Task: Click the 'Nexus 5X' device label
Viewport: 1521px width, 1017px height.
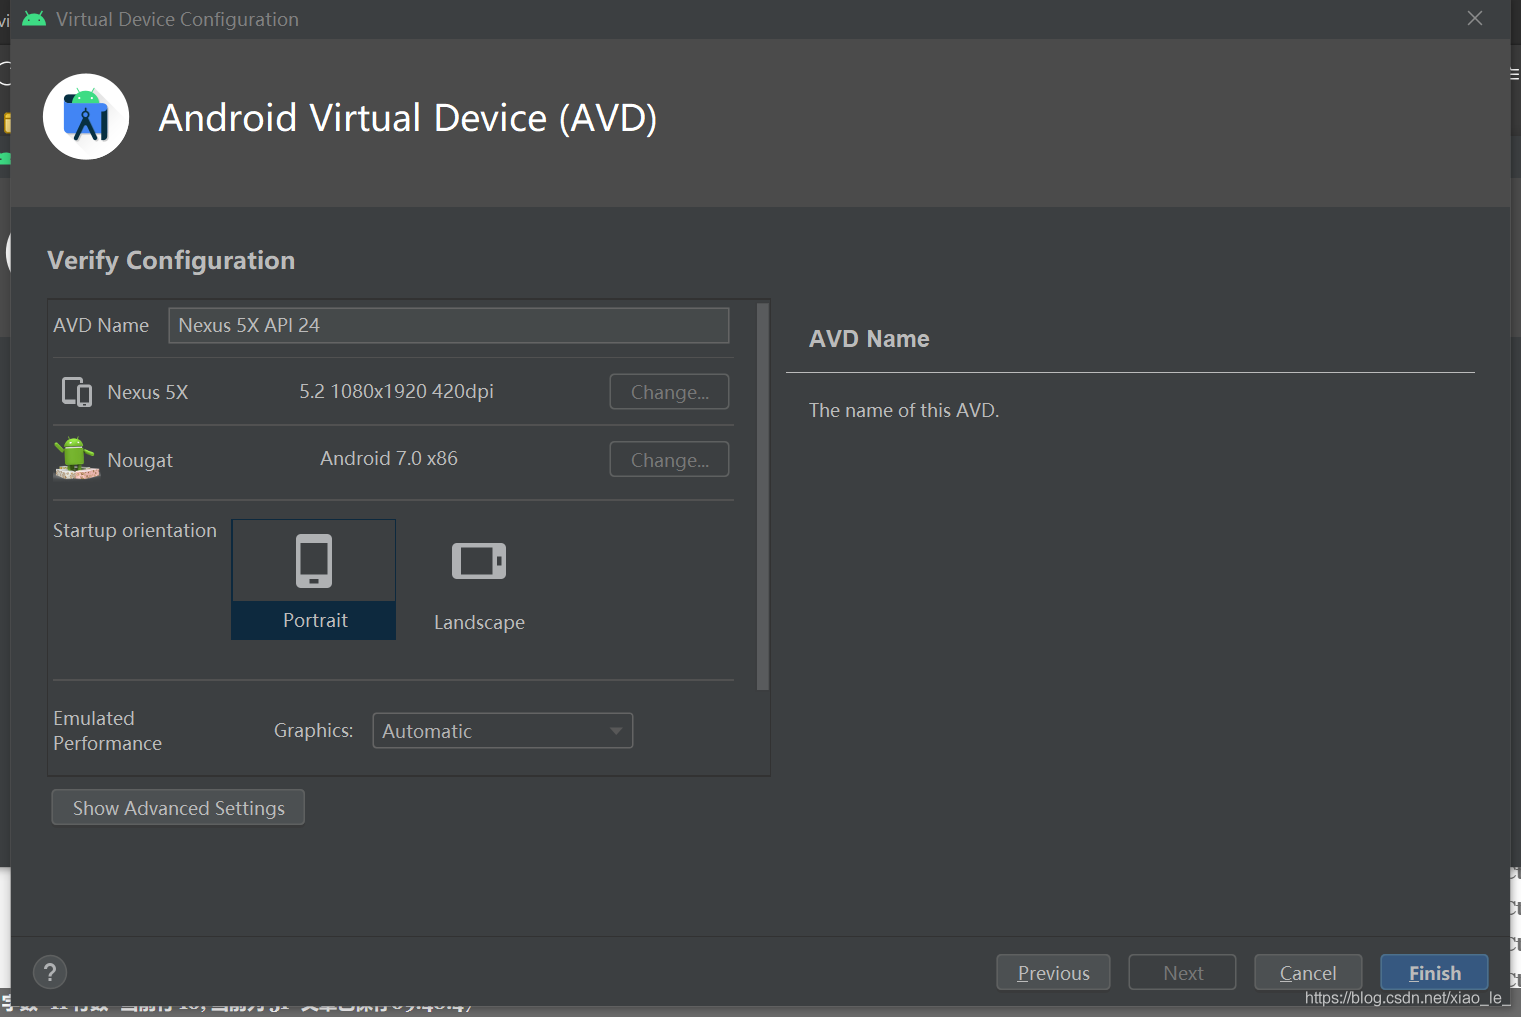Action: 148,392
